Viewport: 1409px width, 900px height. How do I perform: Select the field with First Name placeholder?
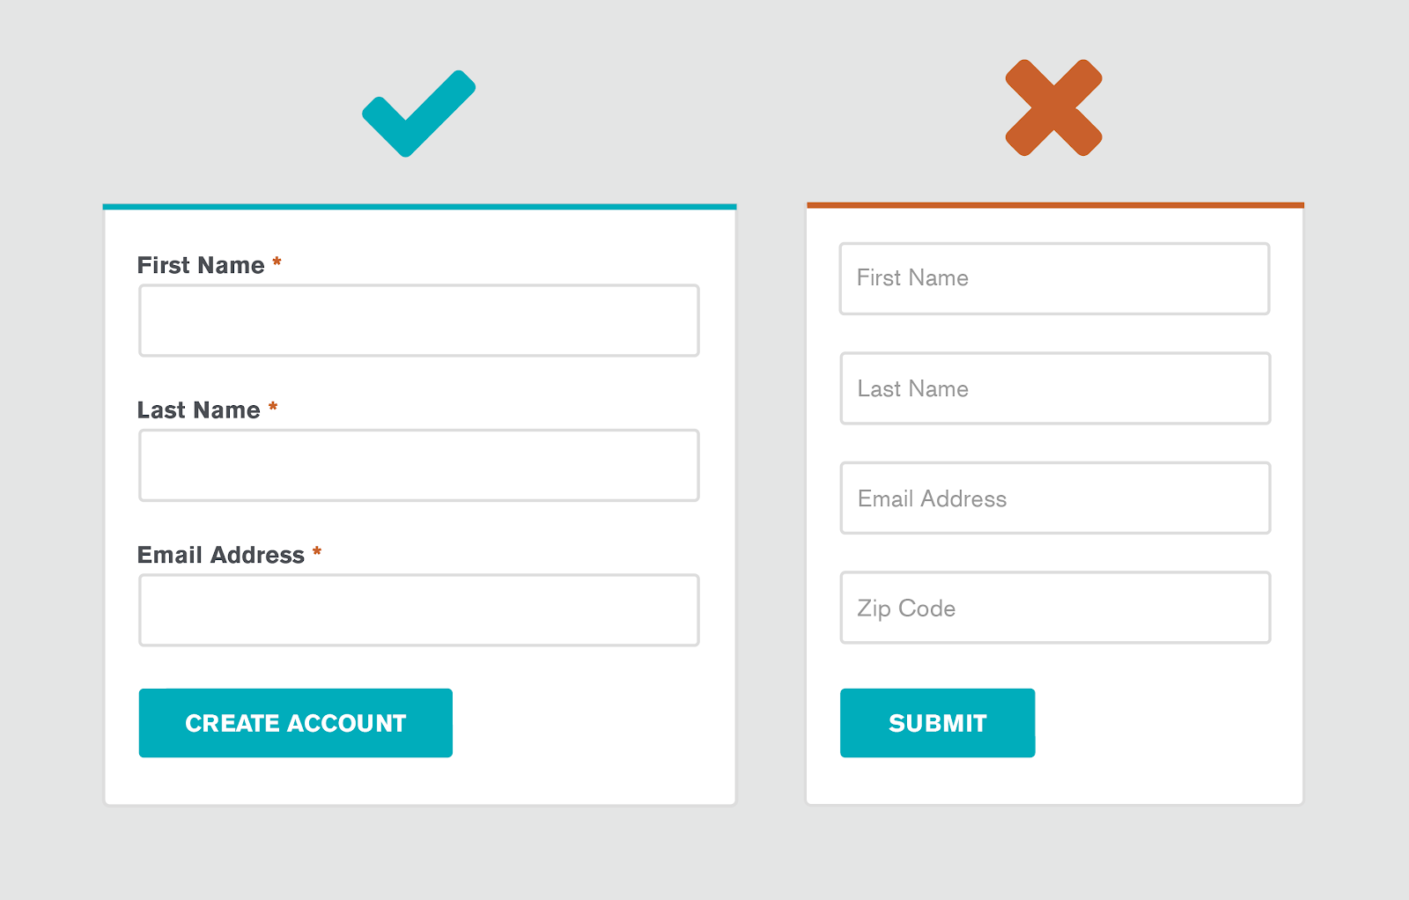1054,279
